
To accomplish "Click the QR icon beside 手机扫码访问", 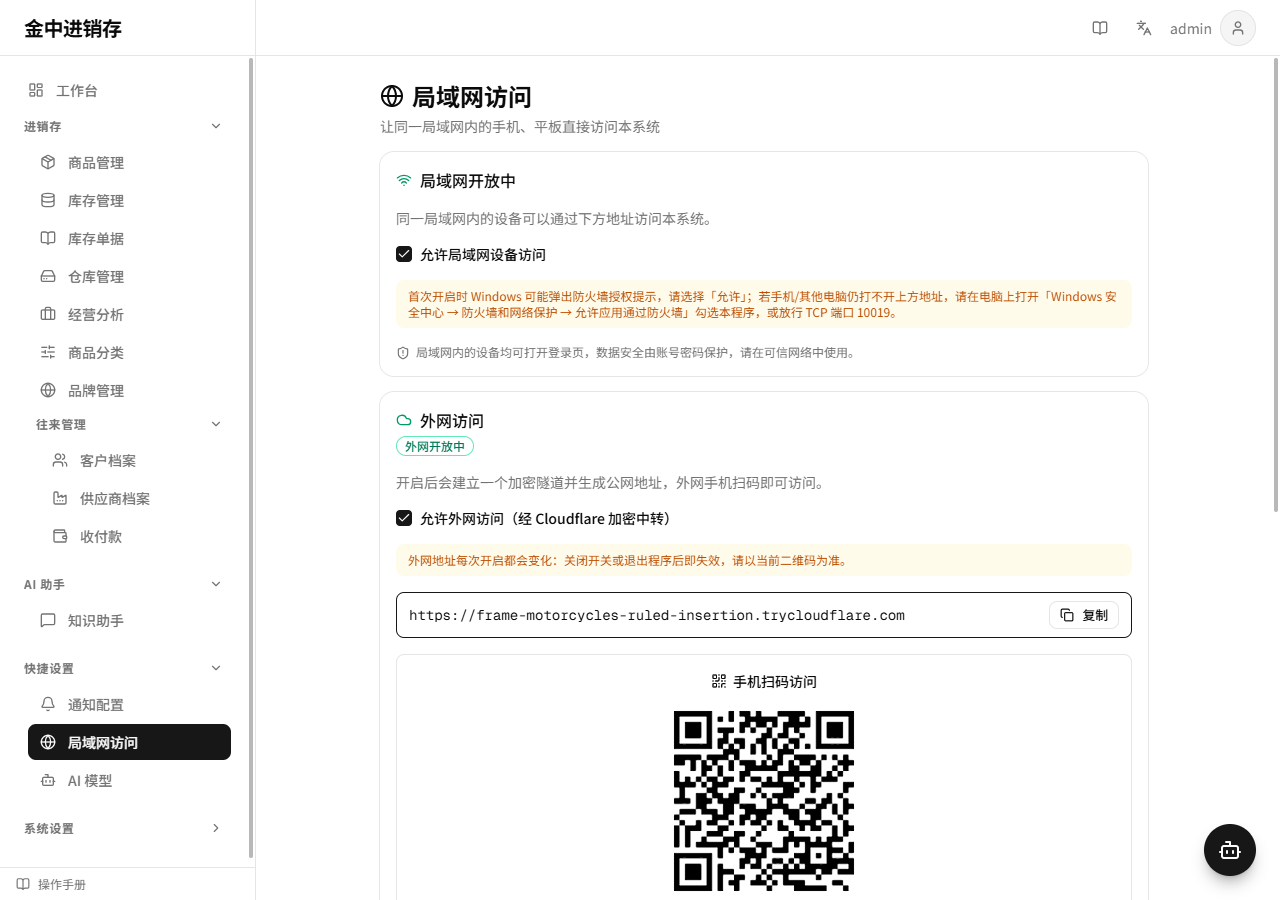I will [719, 681].
